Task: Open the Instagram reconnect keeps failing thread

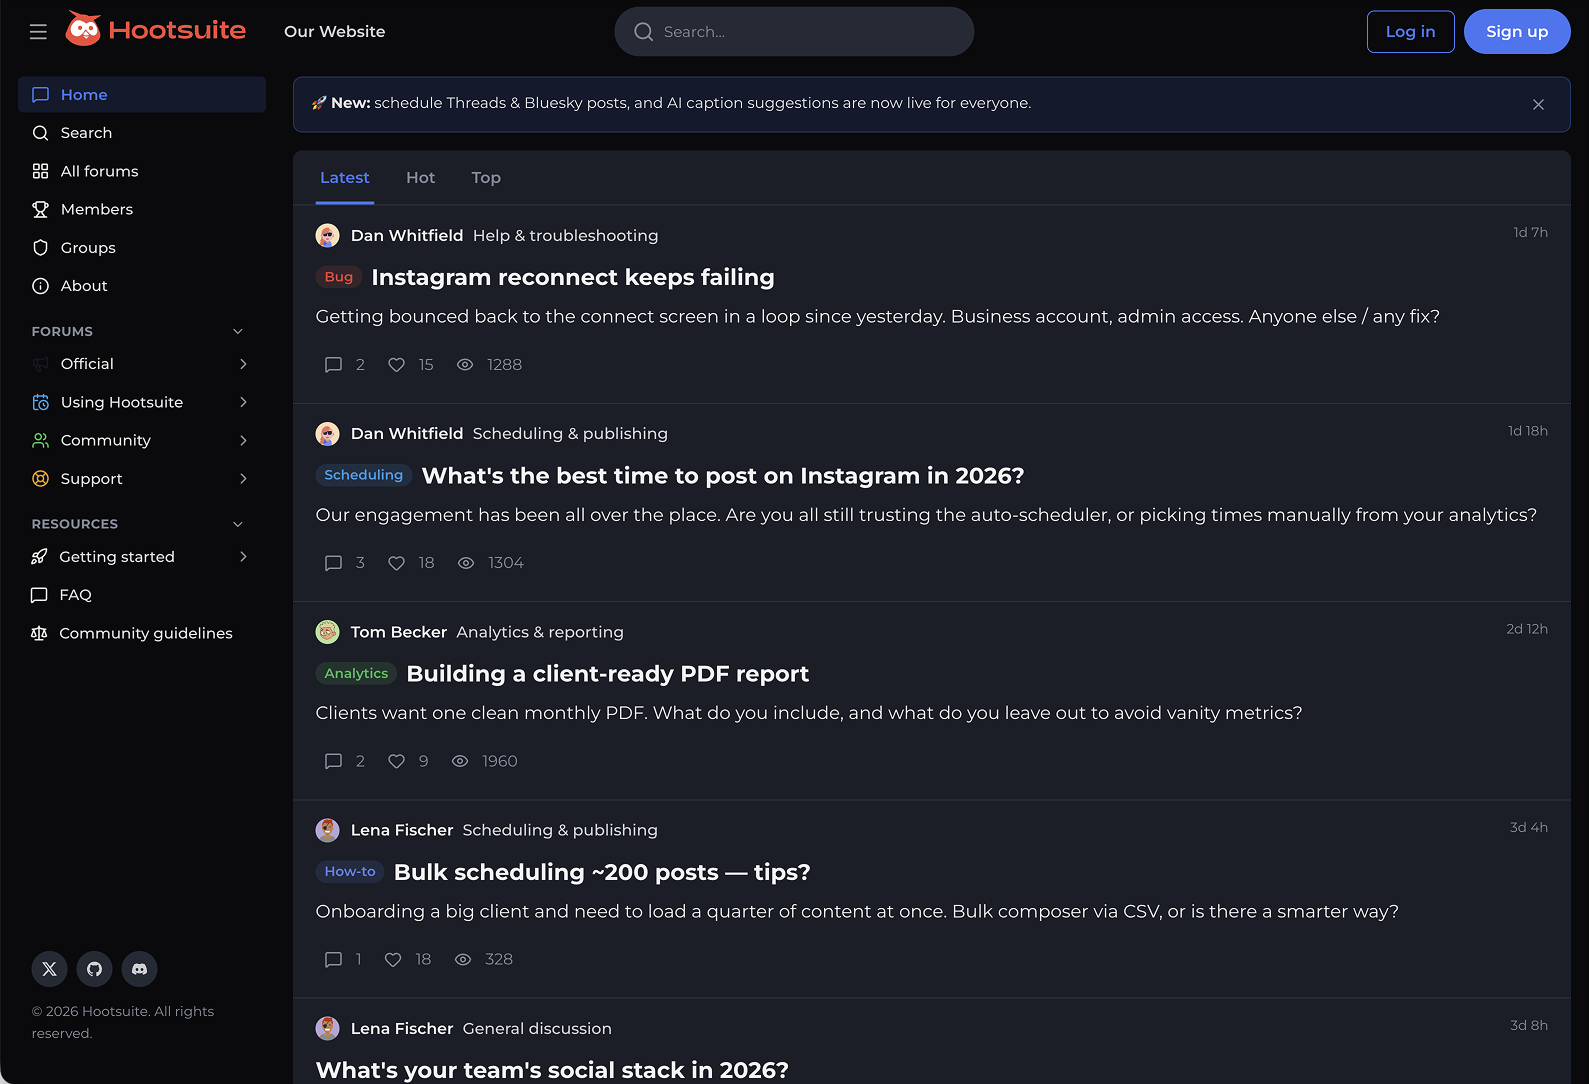Action: coord(573,278)
